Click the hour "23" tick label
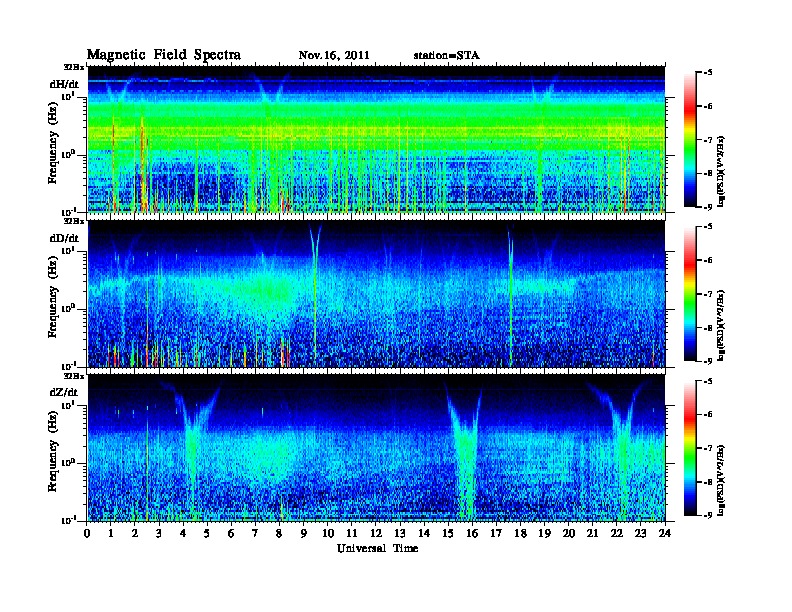Screen dimensions: 792x612 coord(640,534)
